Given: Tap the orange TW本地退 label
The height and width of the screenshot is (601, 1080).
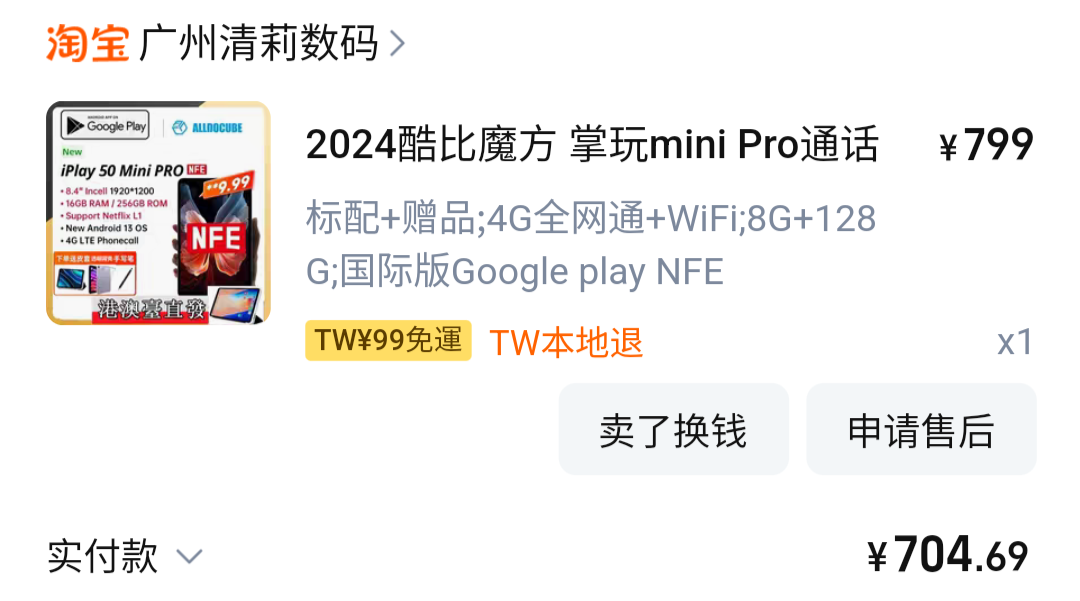Looking at the screenshot, I should tap(566, 342).
